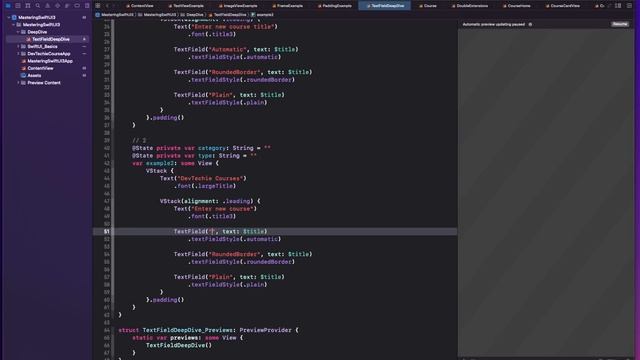The height and width of the screenshot is (360, 640).
Task: Switch to the DoubleExtensions tab
Action: [470, 6]
